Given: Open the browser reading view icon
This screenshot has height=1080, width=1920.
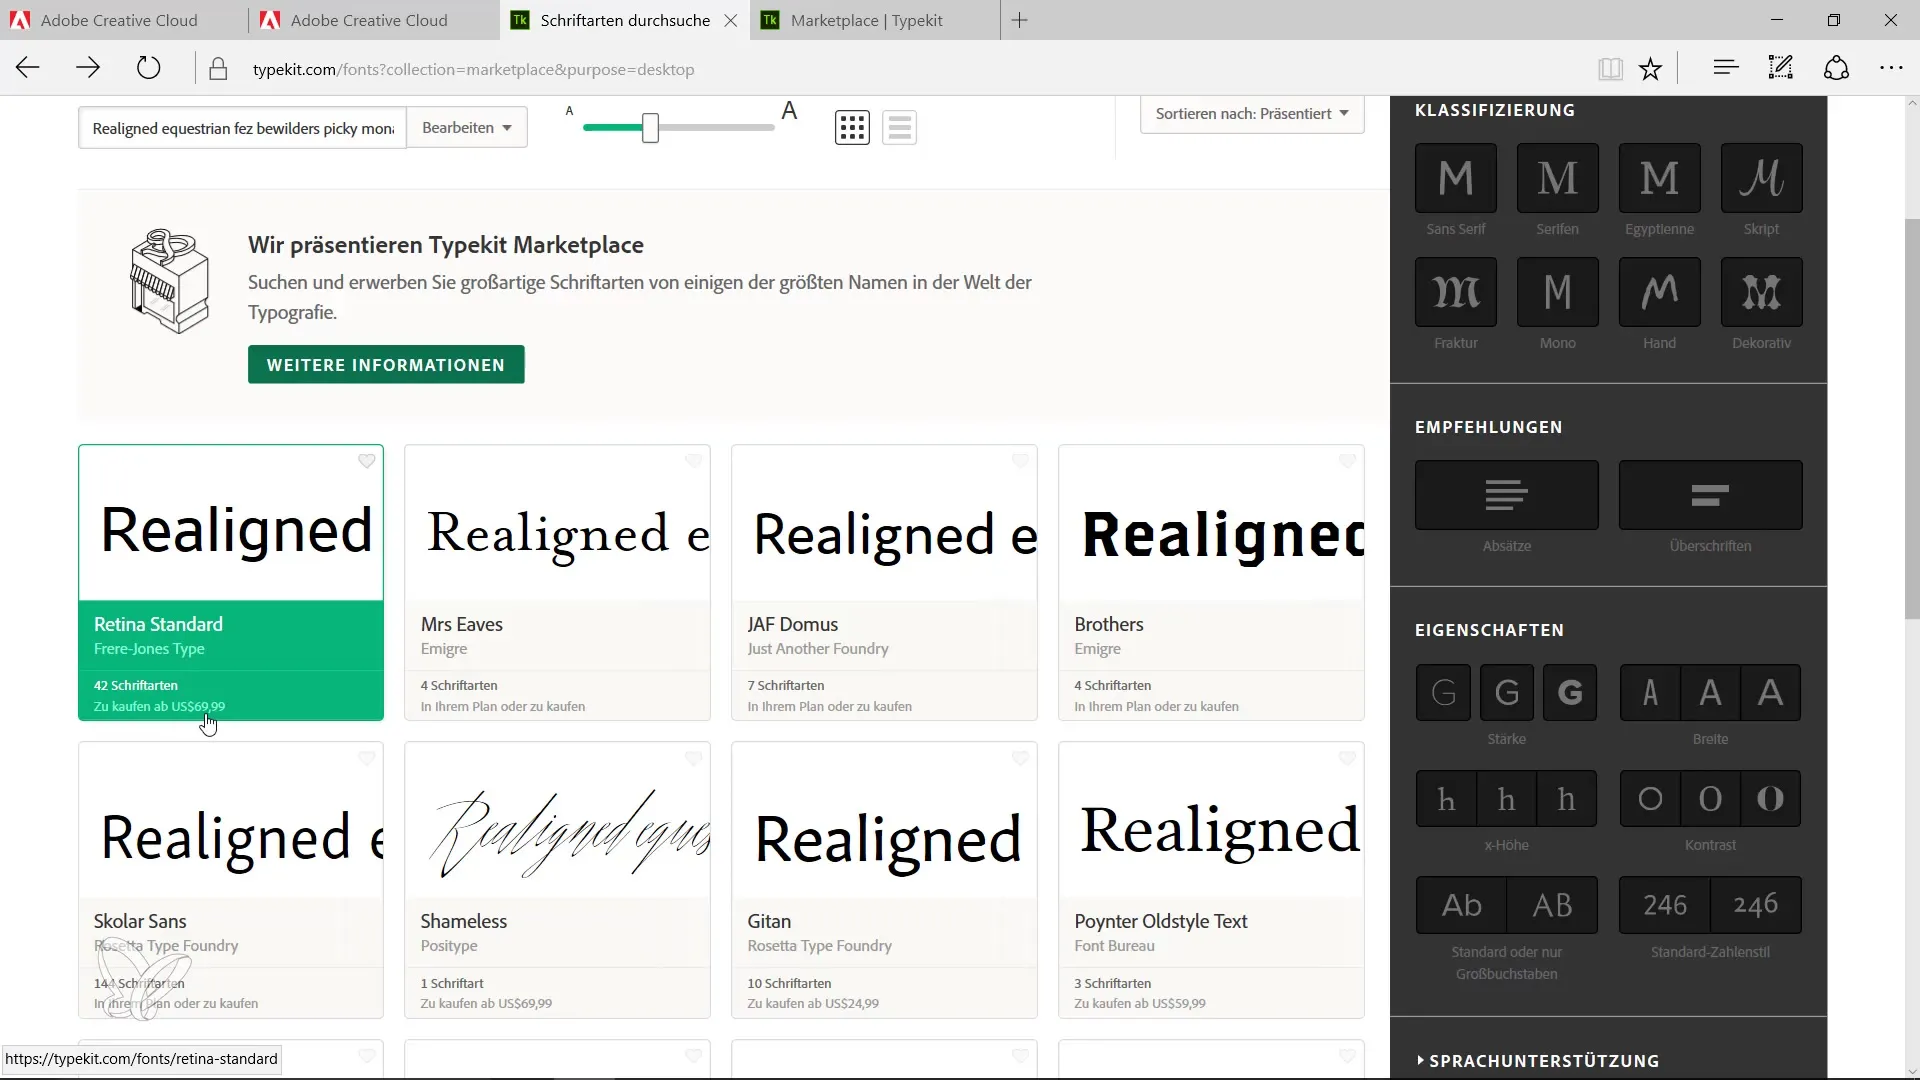Looking at the screenshot, I should [1609, 68].
